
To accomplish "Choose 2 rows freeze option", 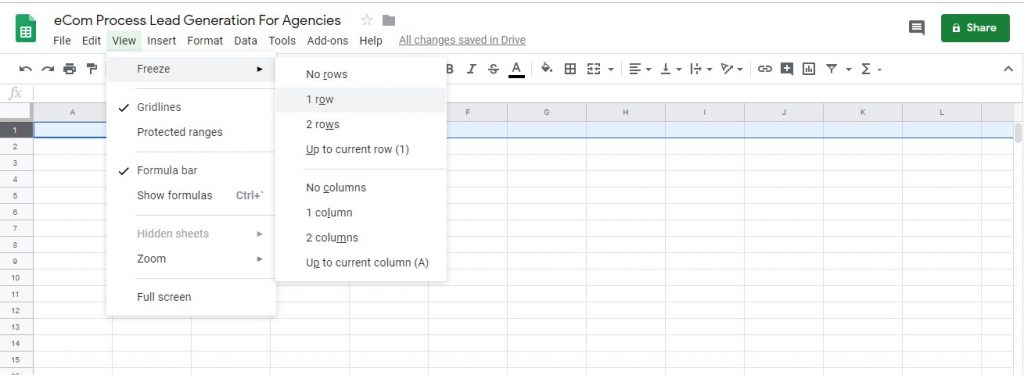I will point(361,124).
